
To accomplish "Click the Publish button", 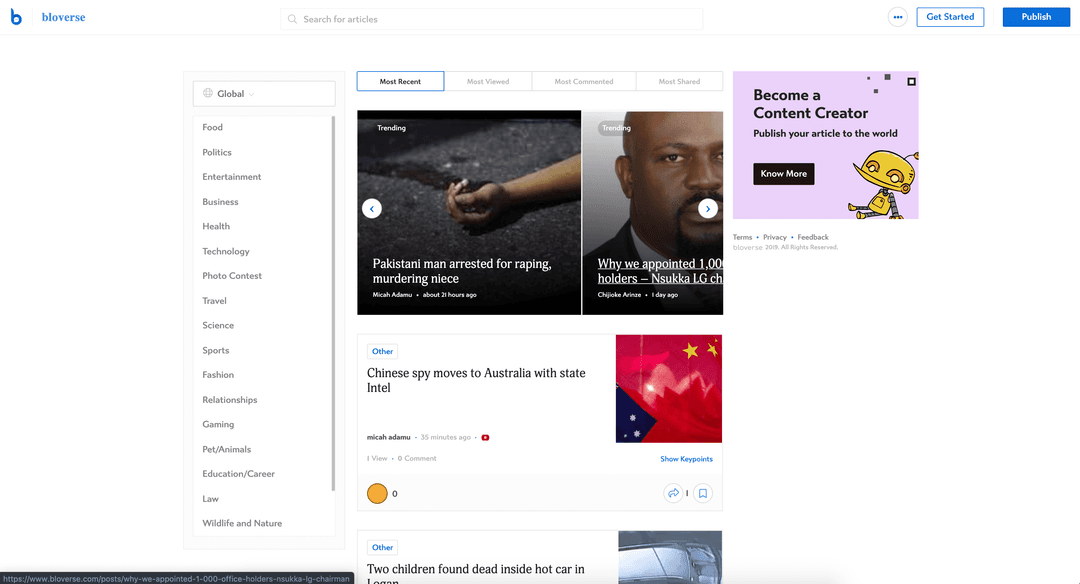I will [1036, 16].
